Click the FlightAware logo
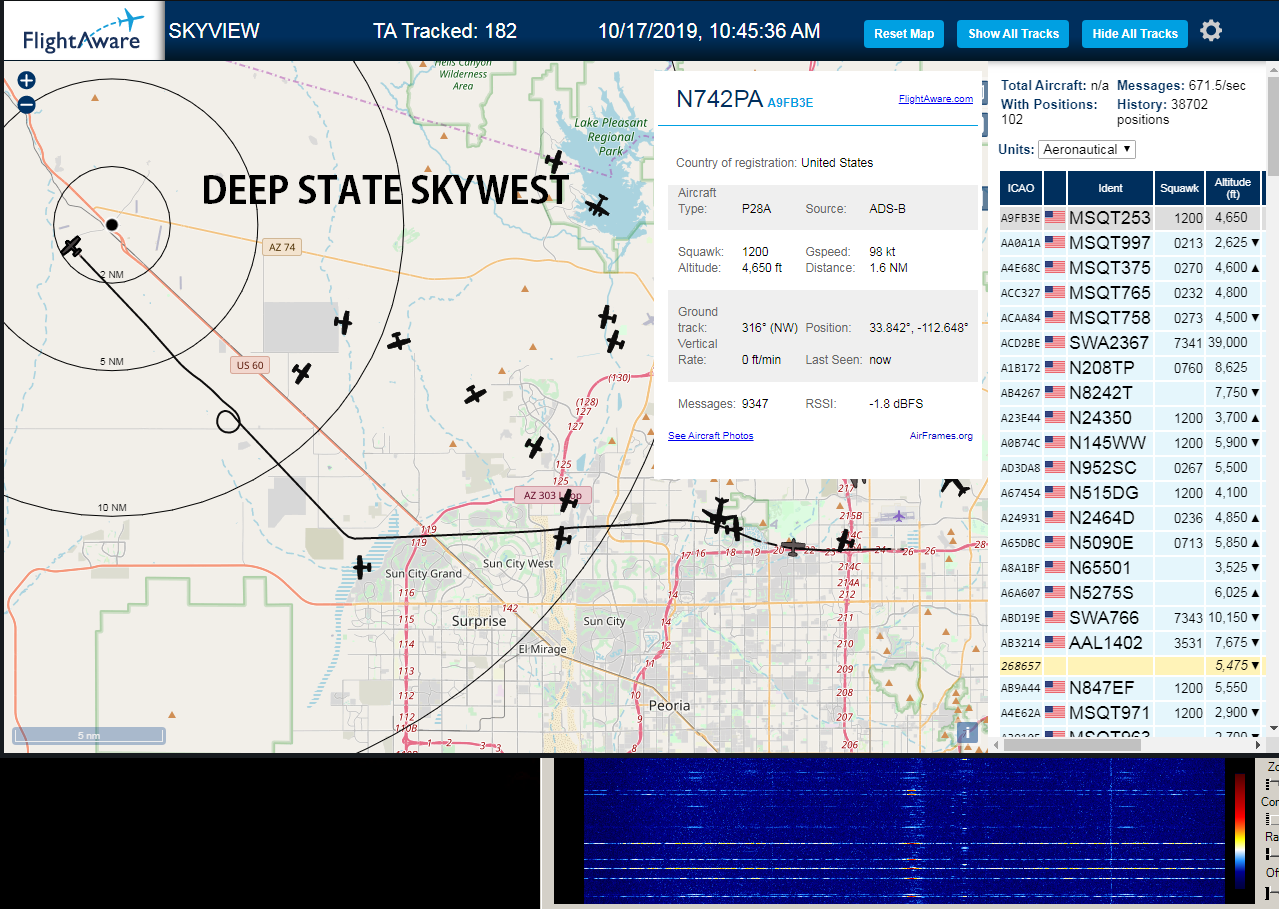Image resolution: width=1279 pixels, height=909 pixels. pyautogui.click(x=82, y=31)
